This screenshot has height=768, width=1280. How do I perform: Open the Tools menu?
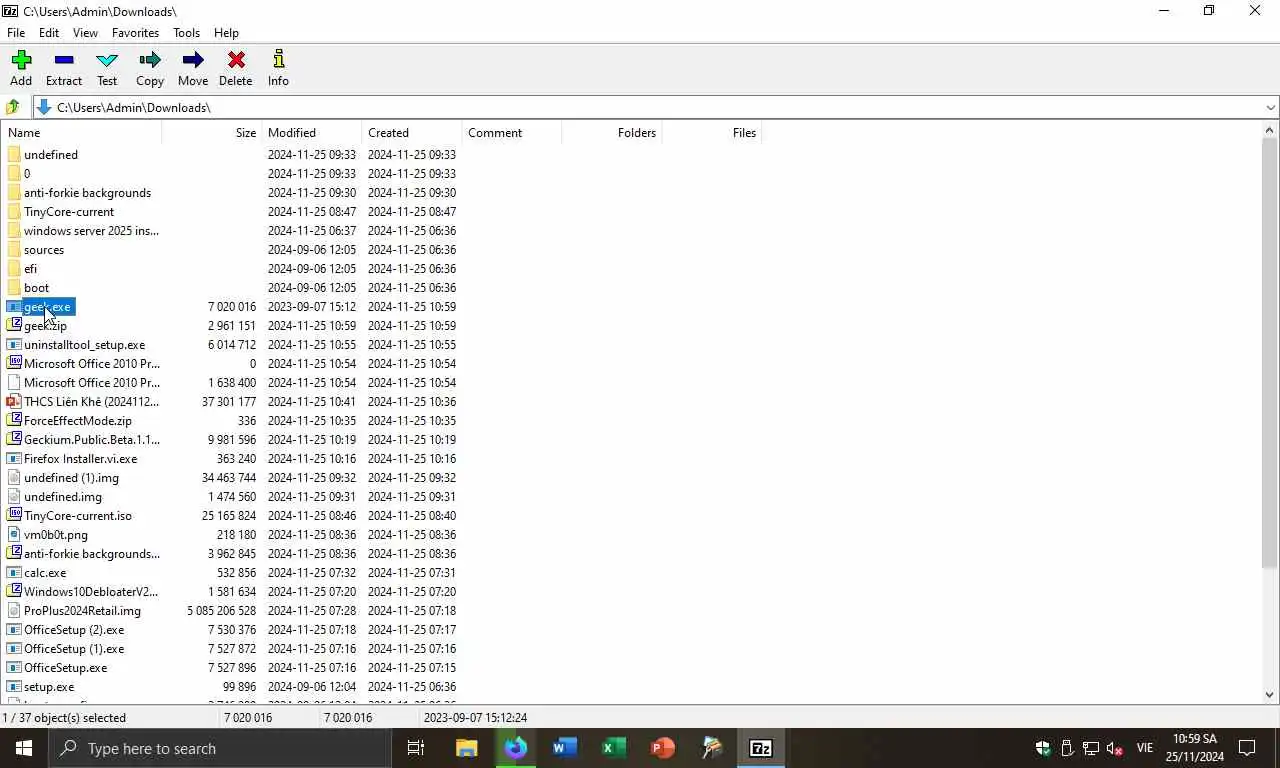[186, 33]
